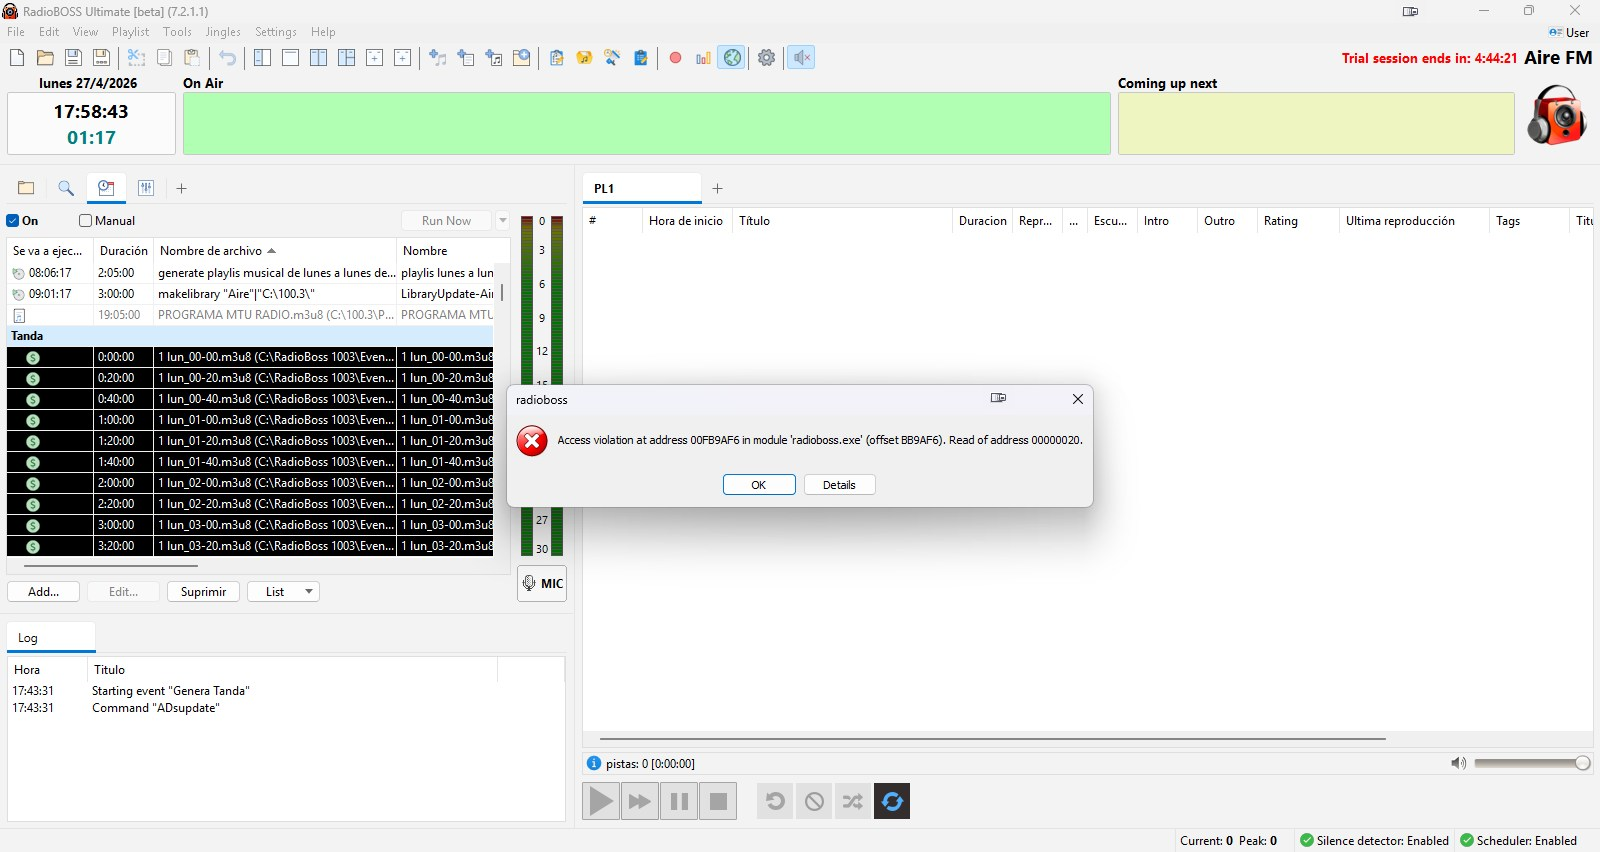This screenshot has height=852, width=1600.
Task: Click the MIC microphone button
Action: pyautogui.click(x=542, y=583)
